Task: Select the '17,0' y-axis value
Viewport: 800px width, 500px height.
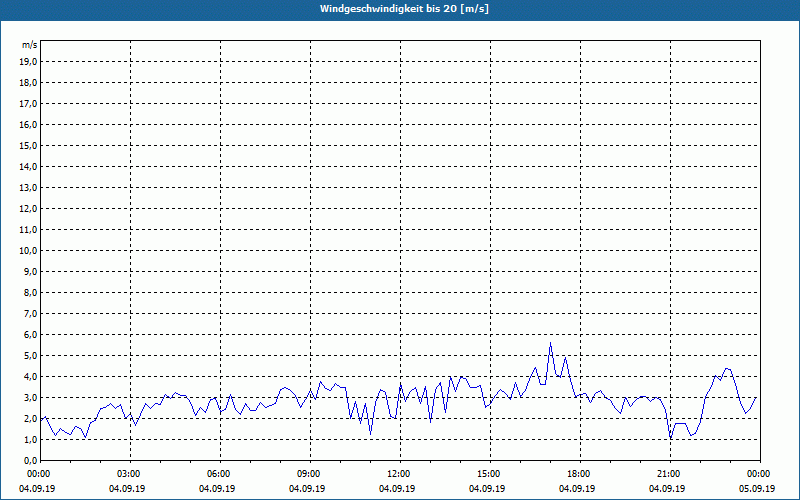Action: [x=29, y=104]
